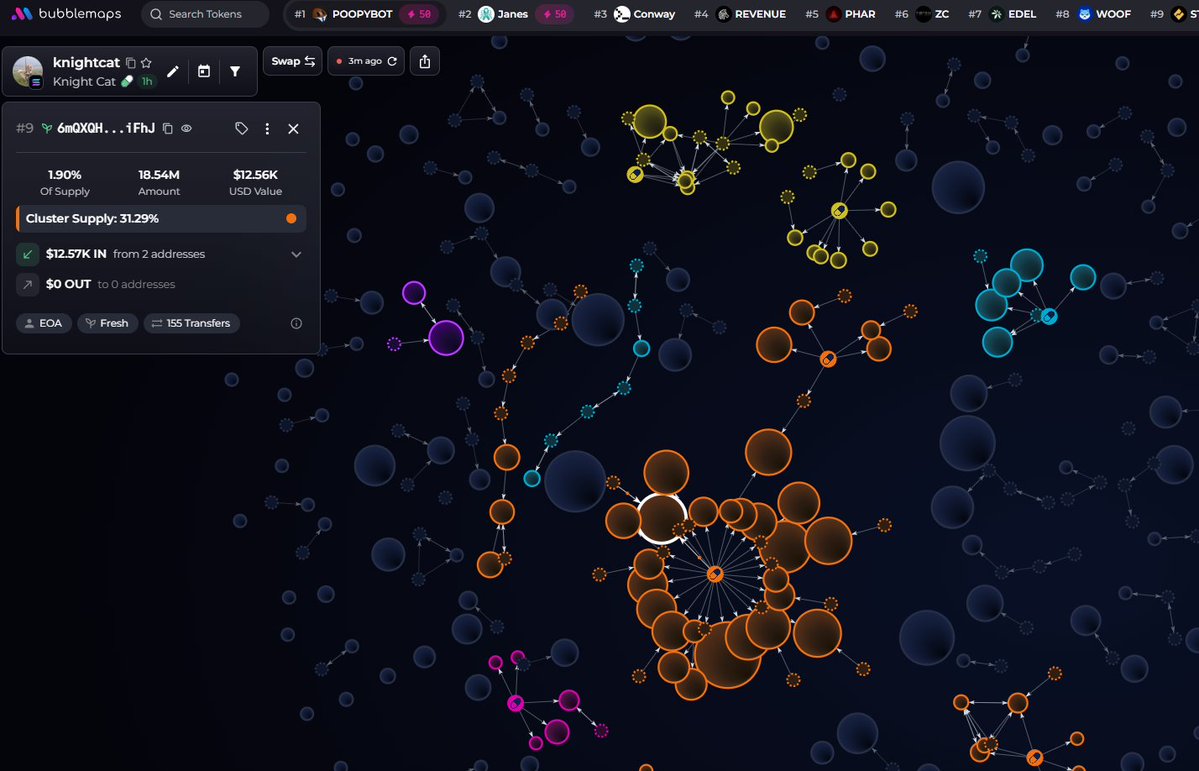The image size is (1199, 771).
Task: Click the bubblemaps logo
Action: [x=66, y=14]
